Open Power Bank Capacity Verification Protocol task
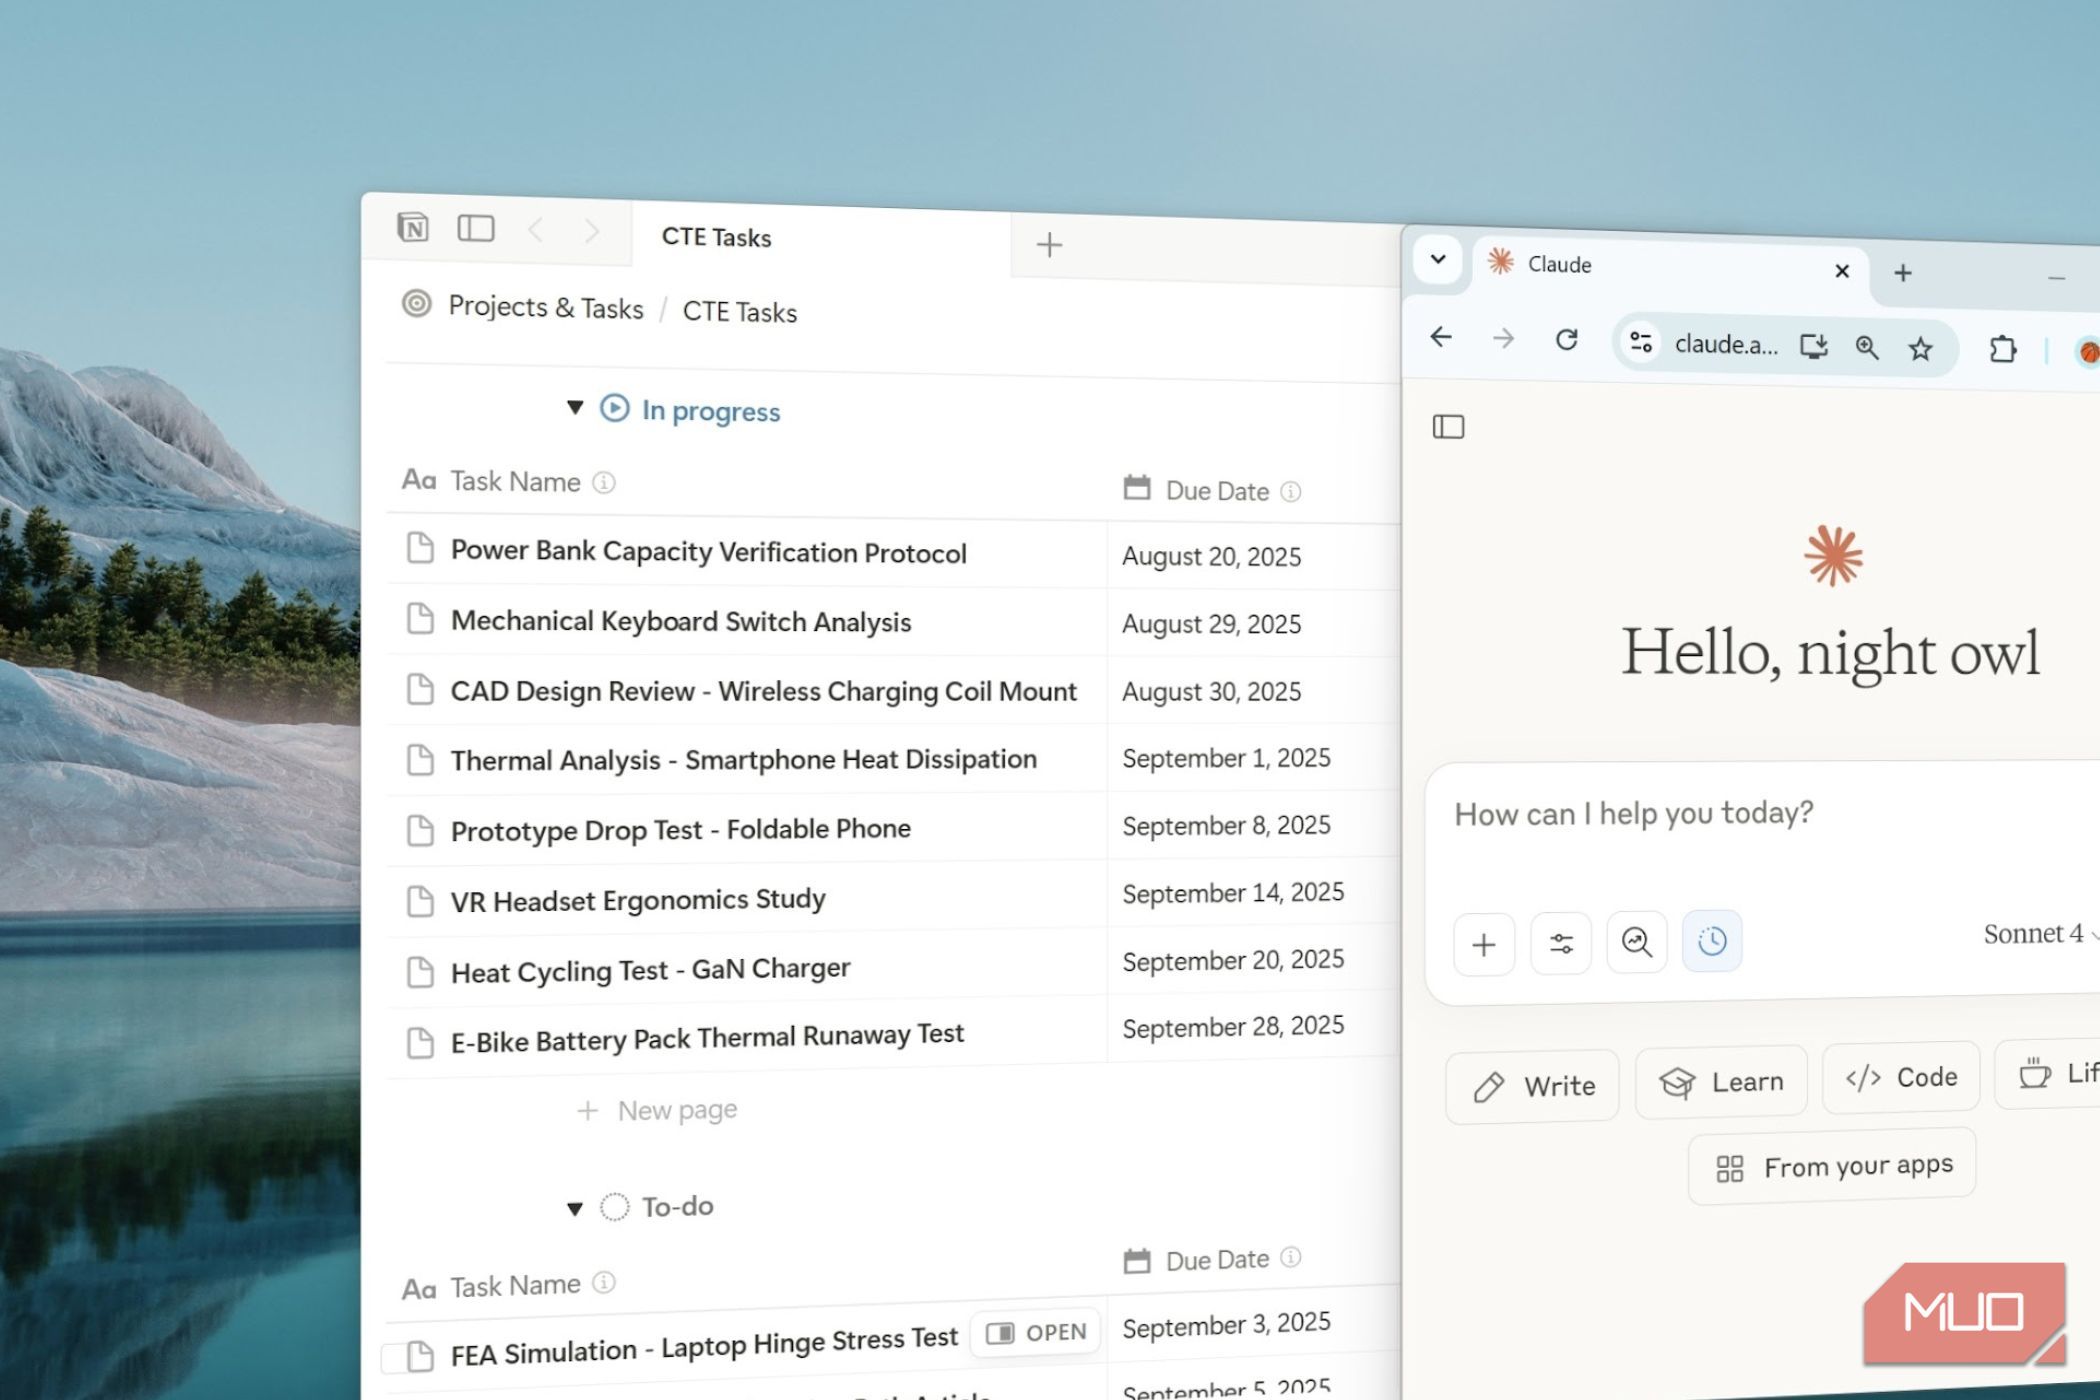The image size is (2100, 1400). coord(708,552)
